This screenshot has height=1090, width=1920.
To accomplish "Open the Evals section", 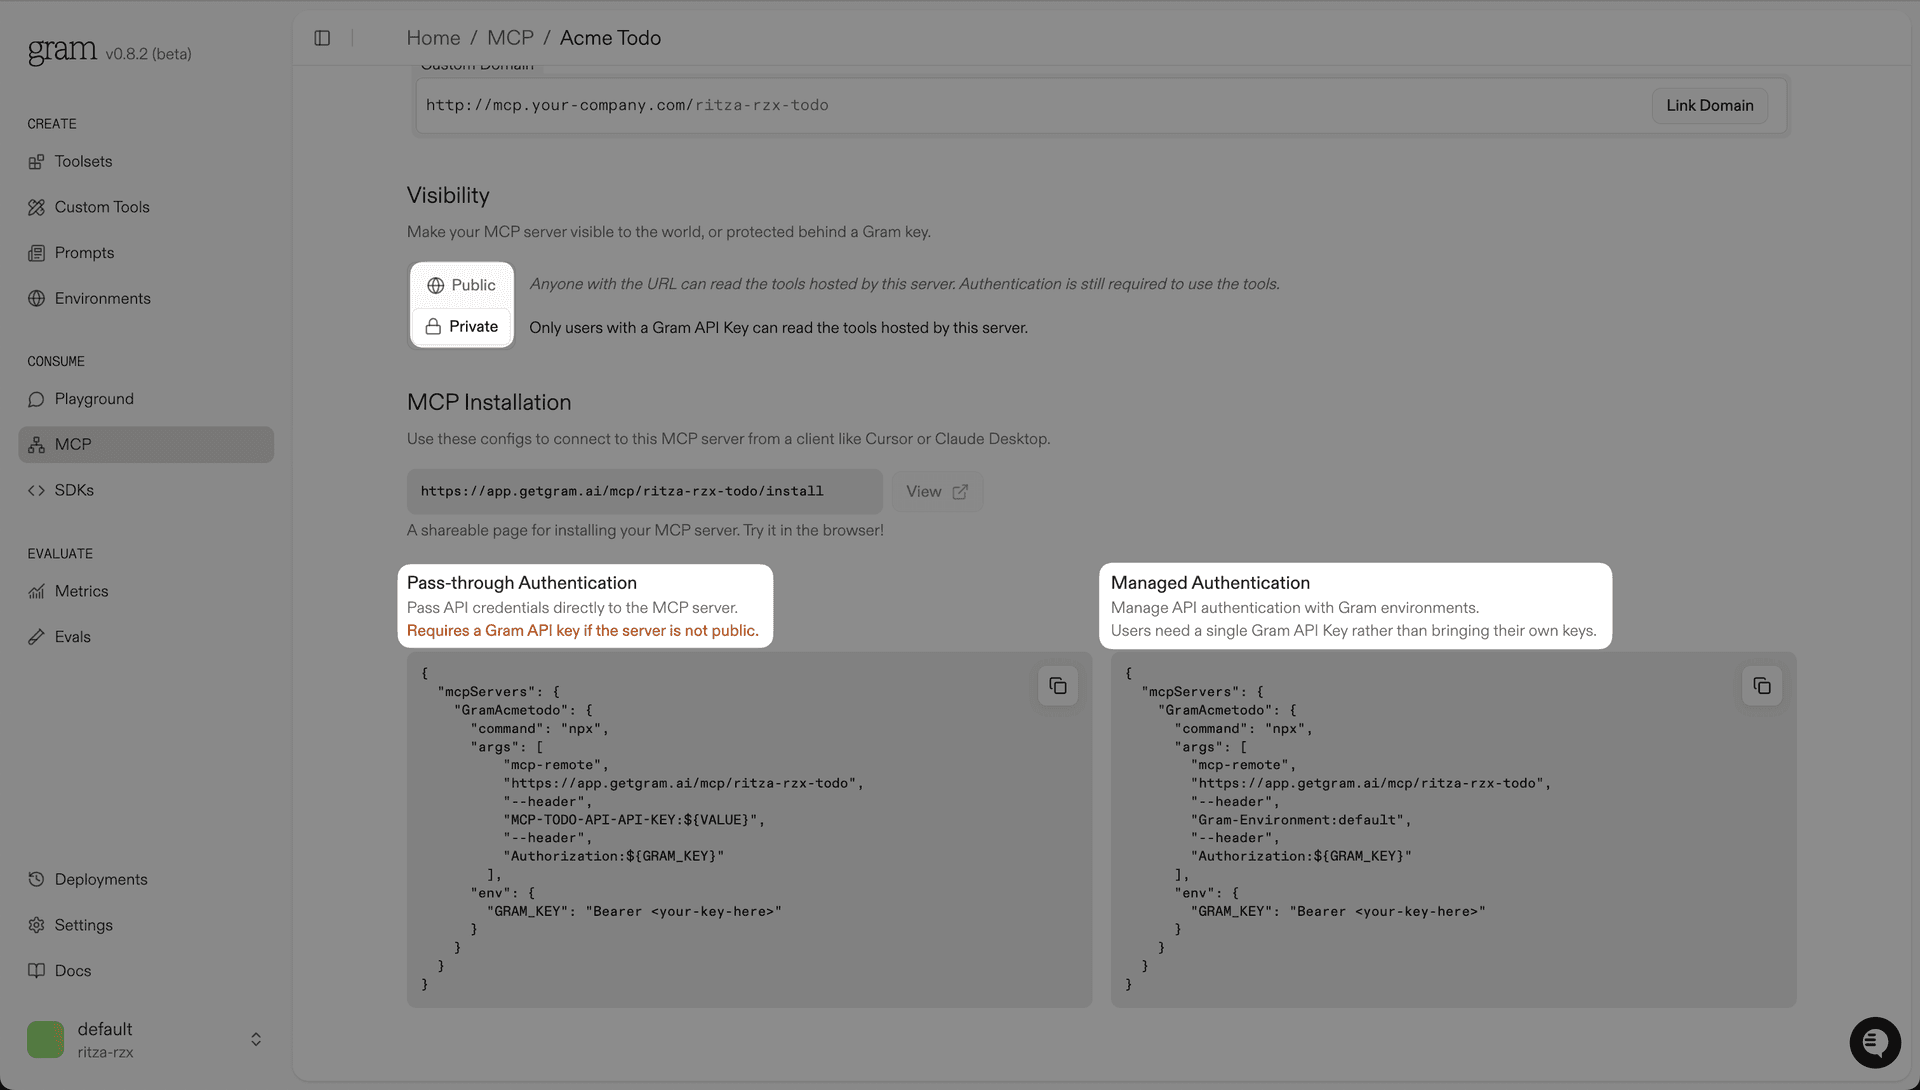I will [x=72, y=636].
